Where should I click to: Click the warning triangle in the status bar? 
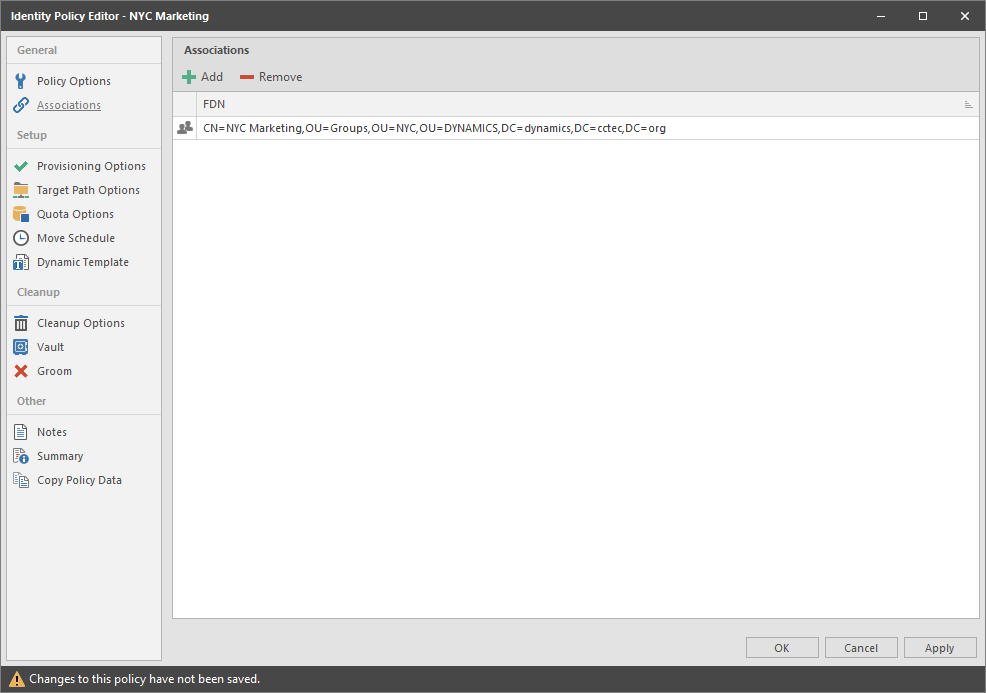[17, 679]
